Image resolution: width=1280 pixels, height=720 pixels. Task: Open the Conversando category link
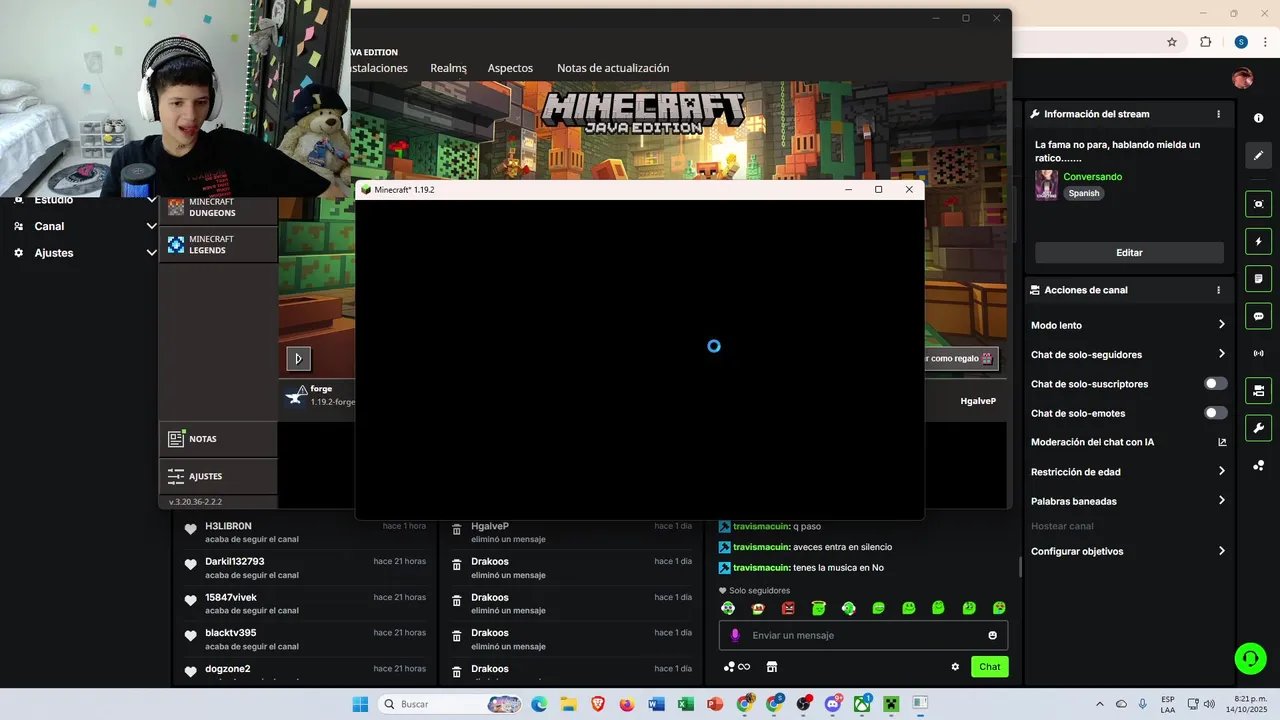tap(1092, 177)
